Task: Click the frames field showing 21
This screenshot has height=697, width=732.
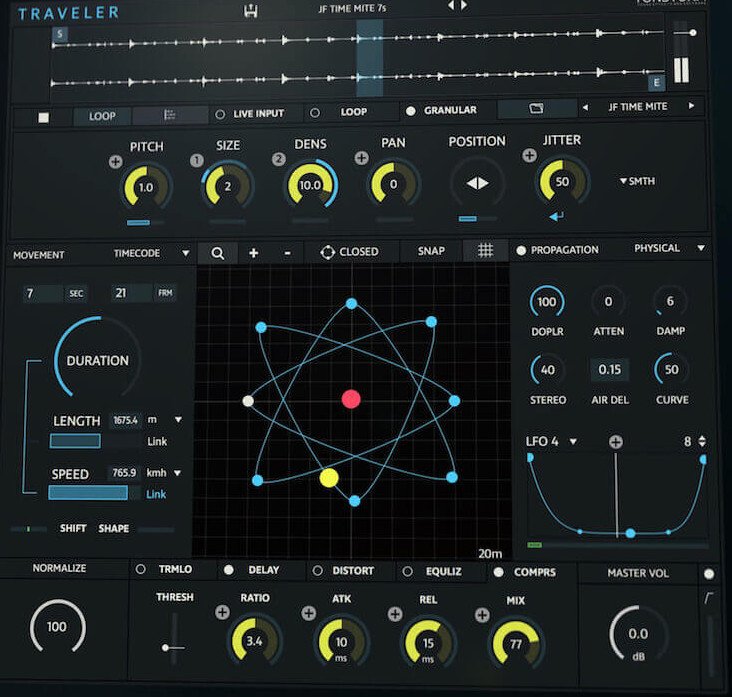Action: (132, 293)
